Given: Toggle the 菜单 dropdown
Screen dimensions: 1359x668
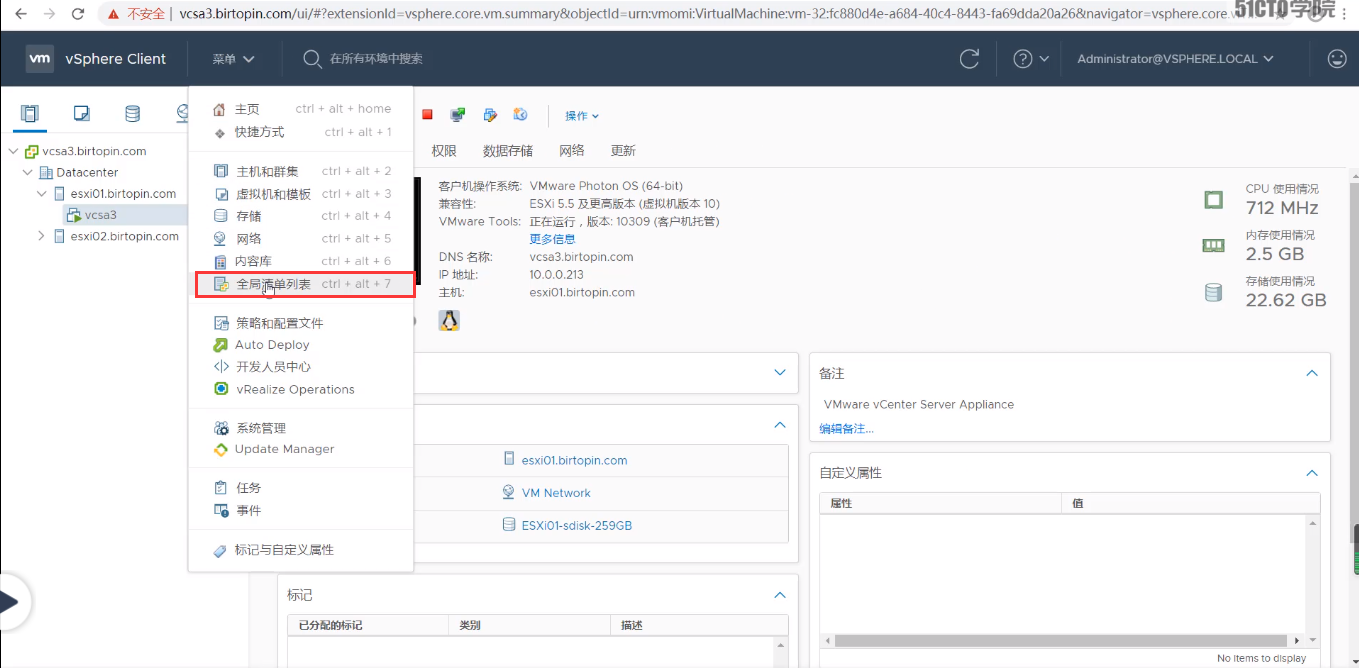Looking at the screenshot, I should tap(233, 59).
